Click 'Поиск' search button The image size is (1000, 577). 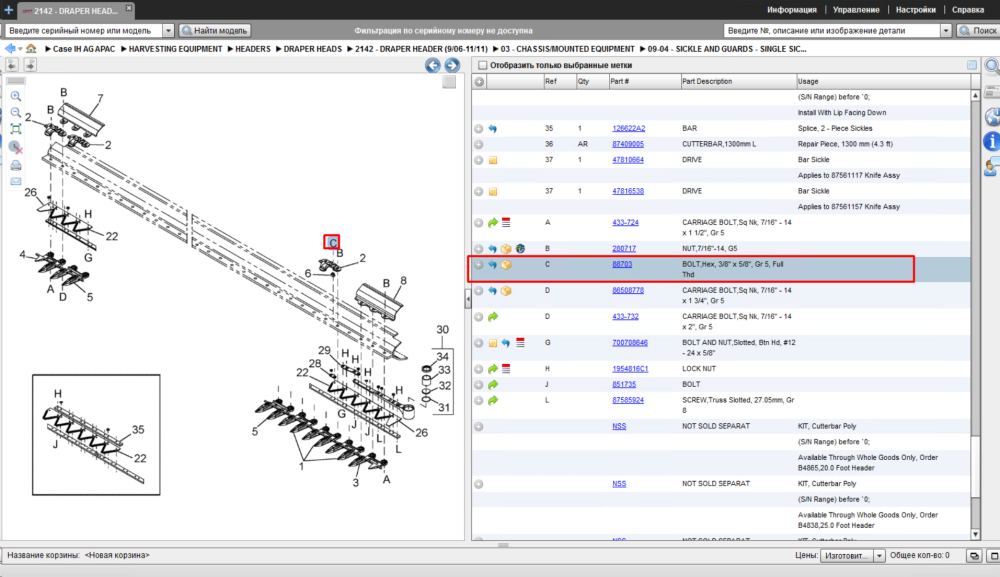point(978,31)
